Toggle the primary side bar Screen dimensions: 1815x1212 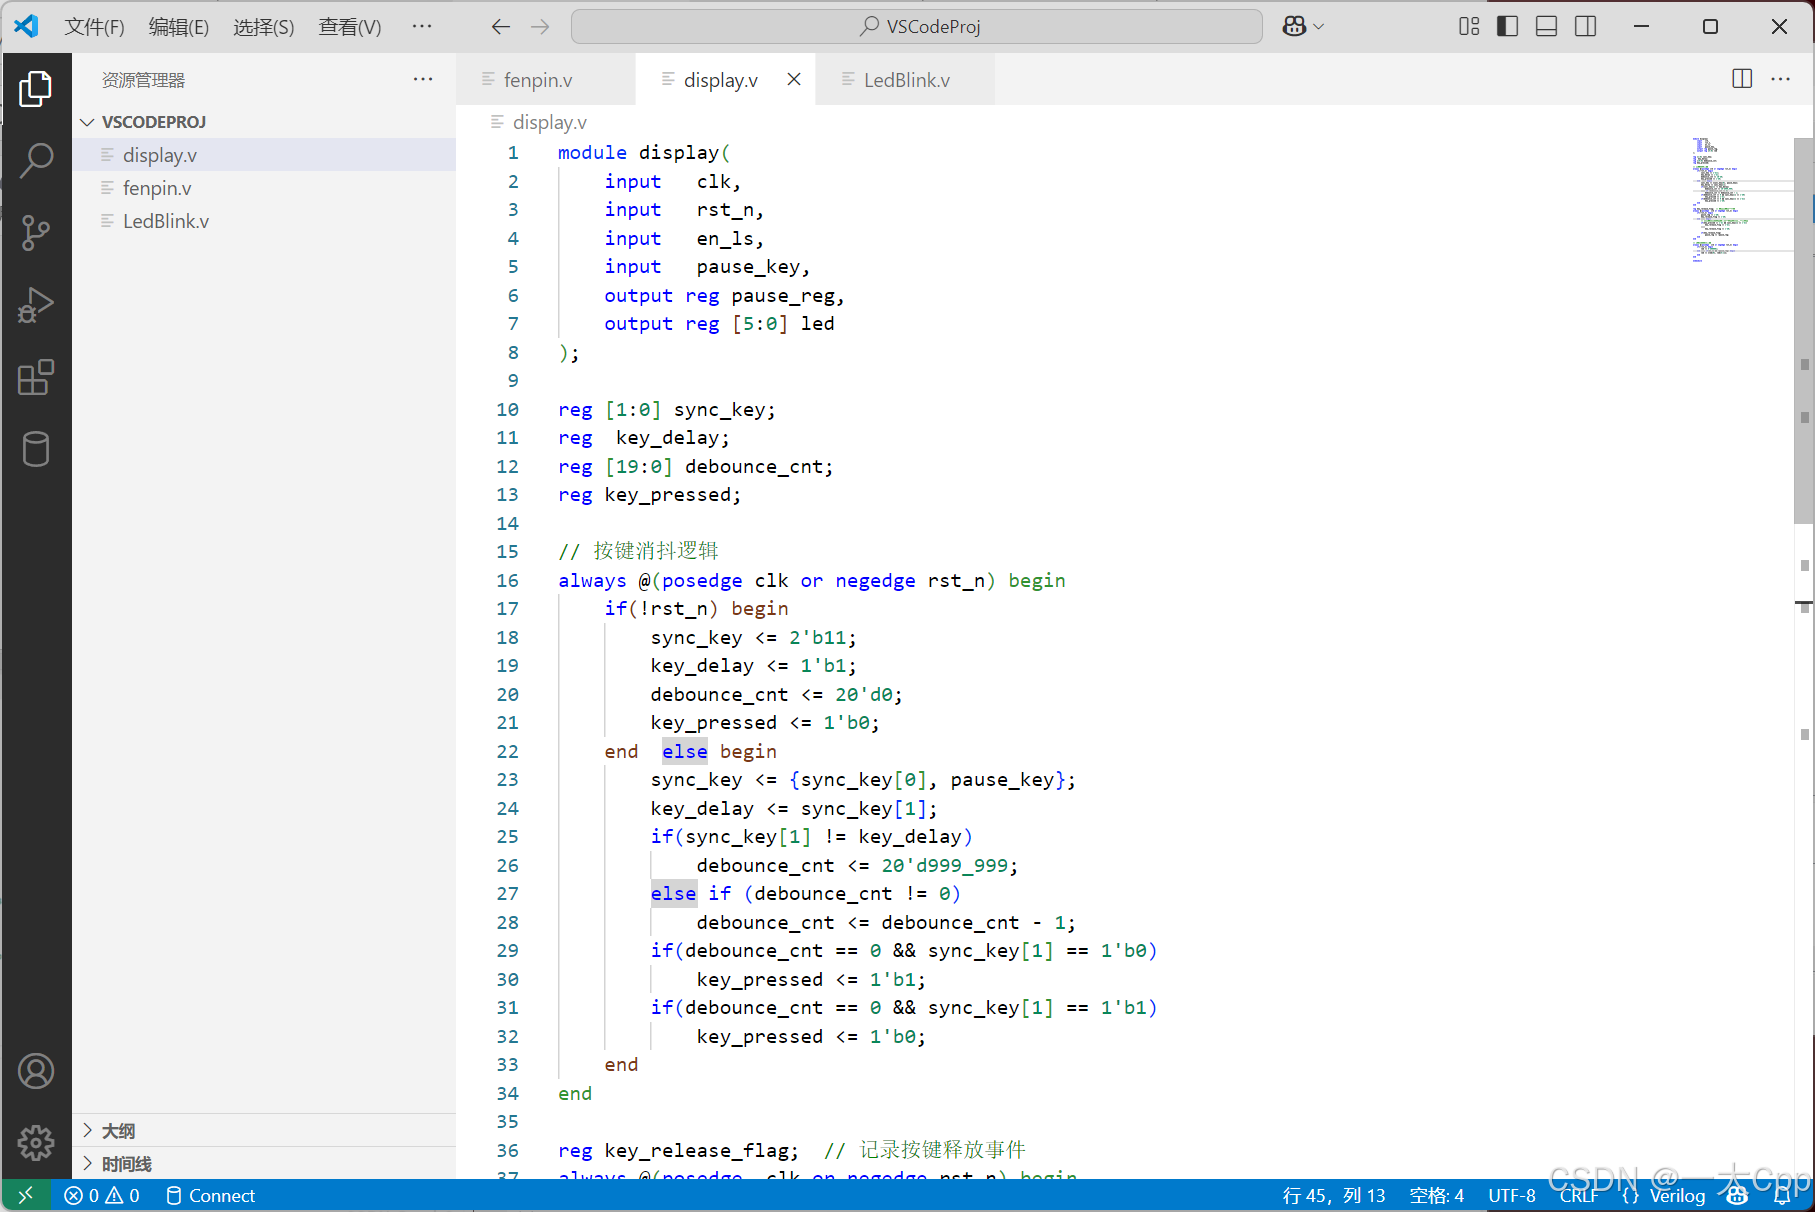click(x=1507, y=27)
